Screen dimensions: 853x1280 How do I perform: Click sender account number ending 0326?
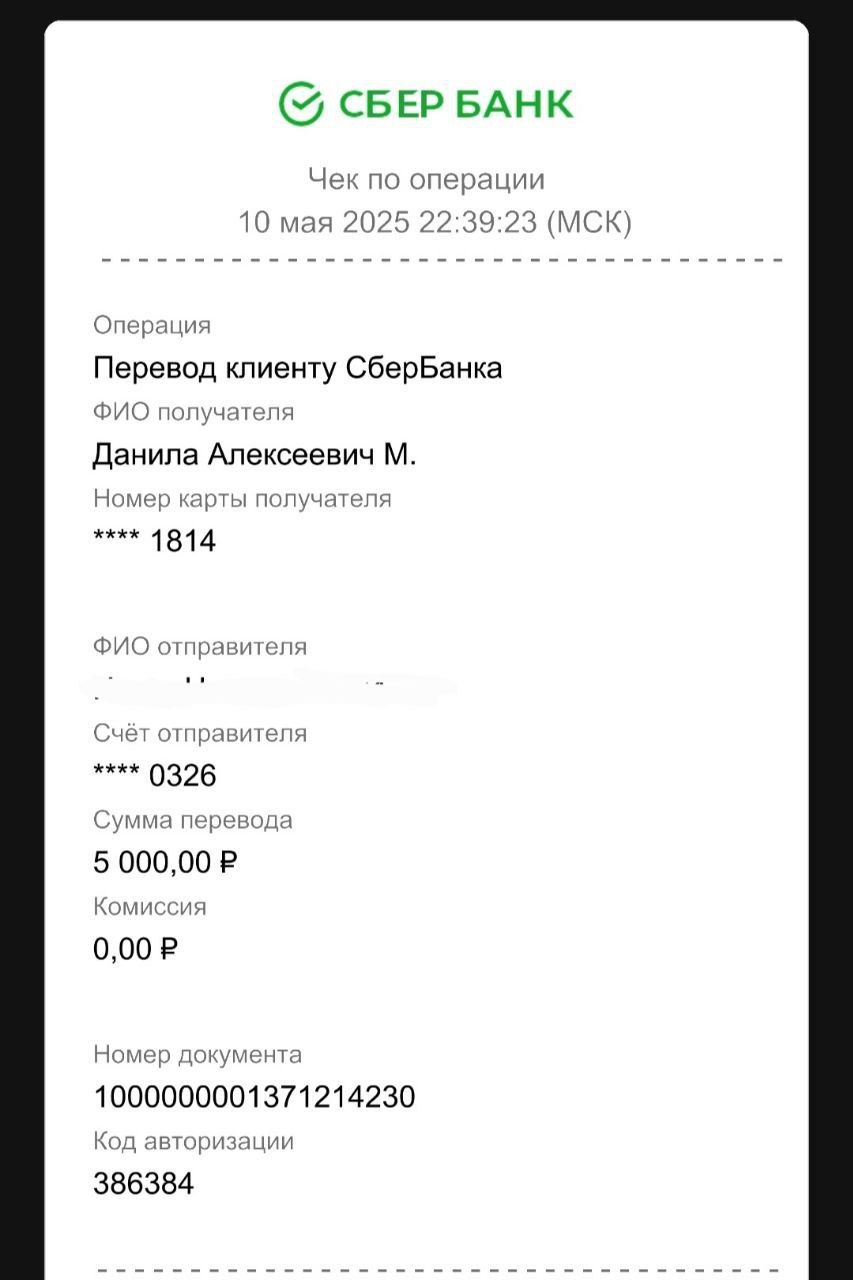(x=154, y=775)
